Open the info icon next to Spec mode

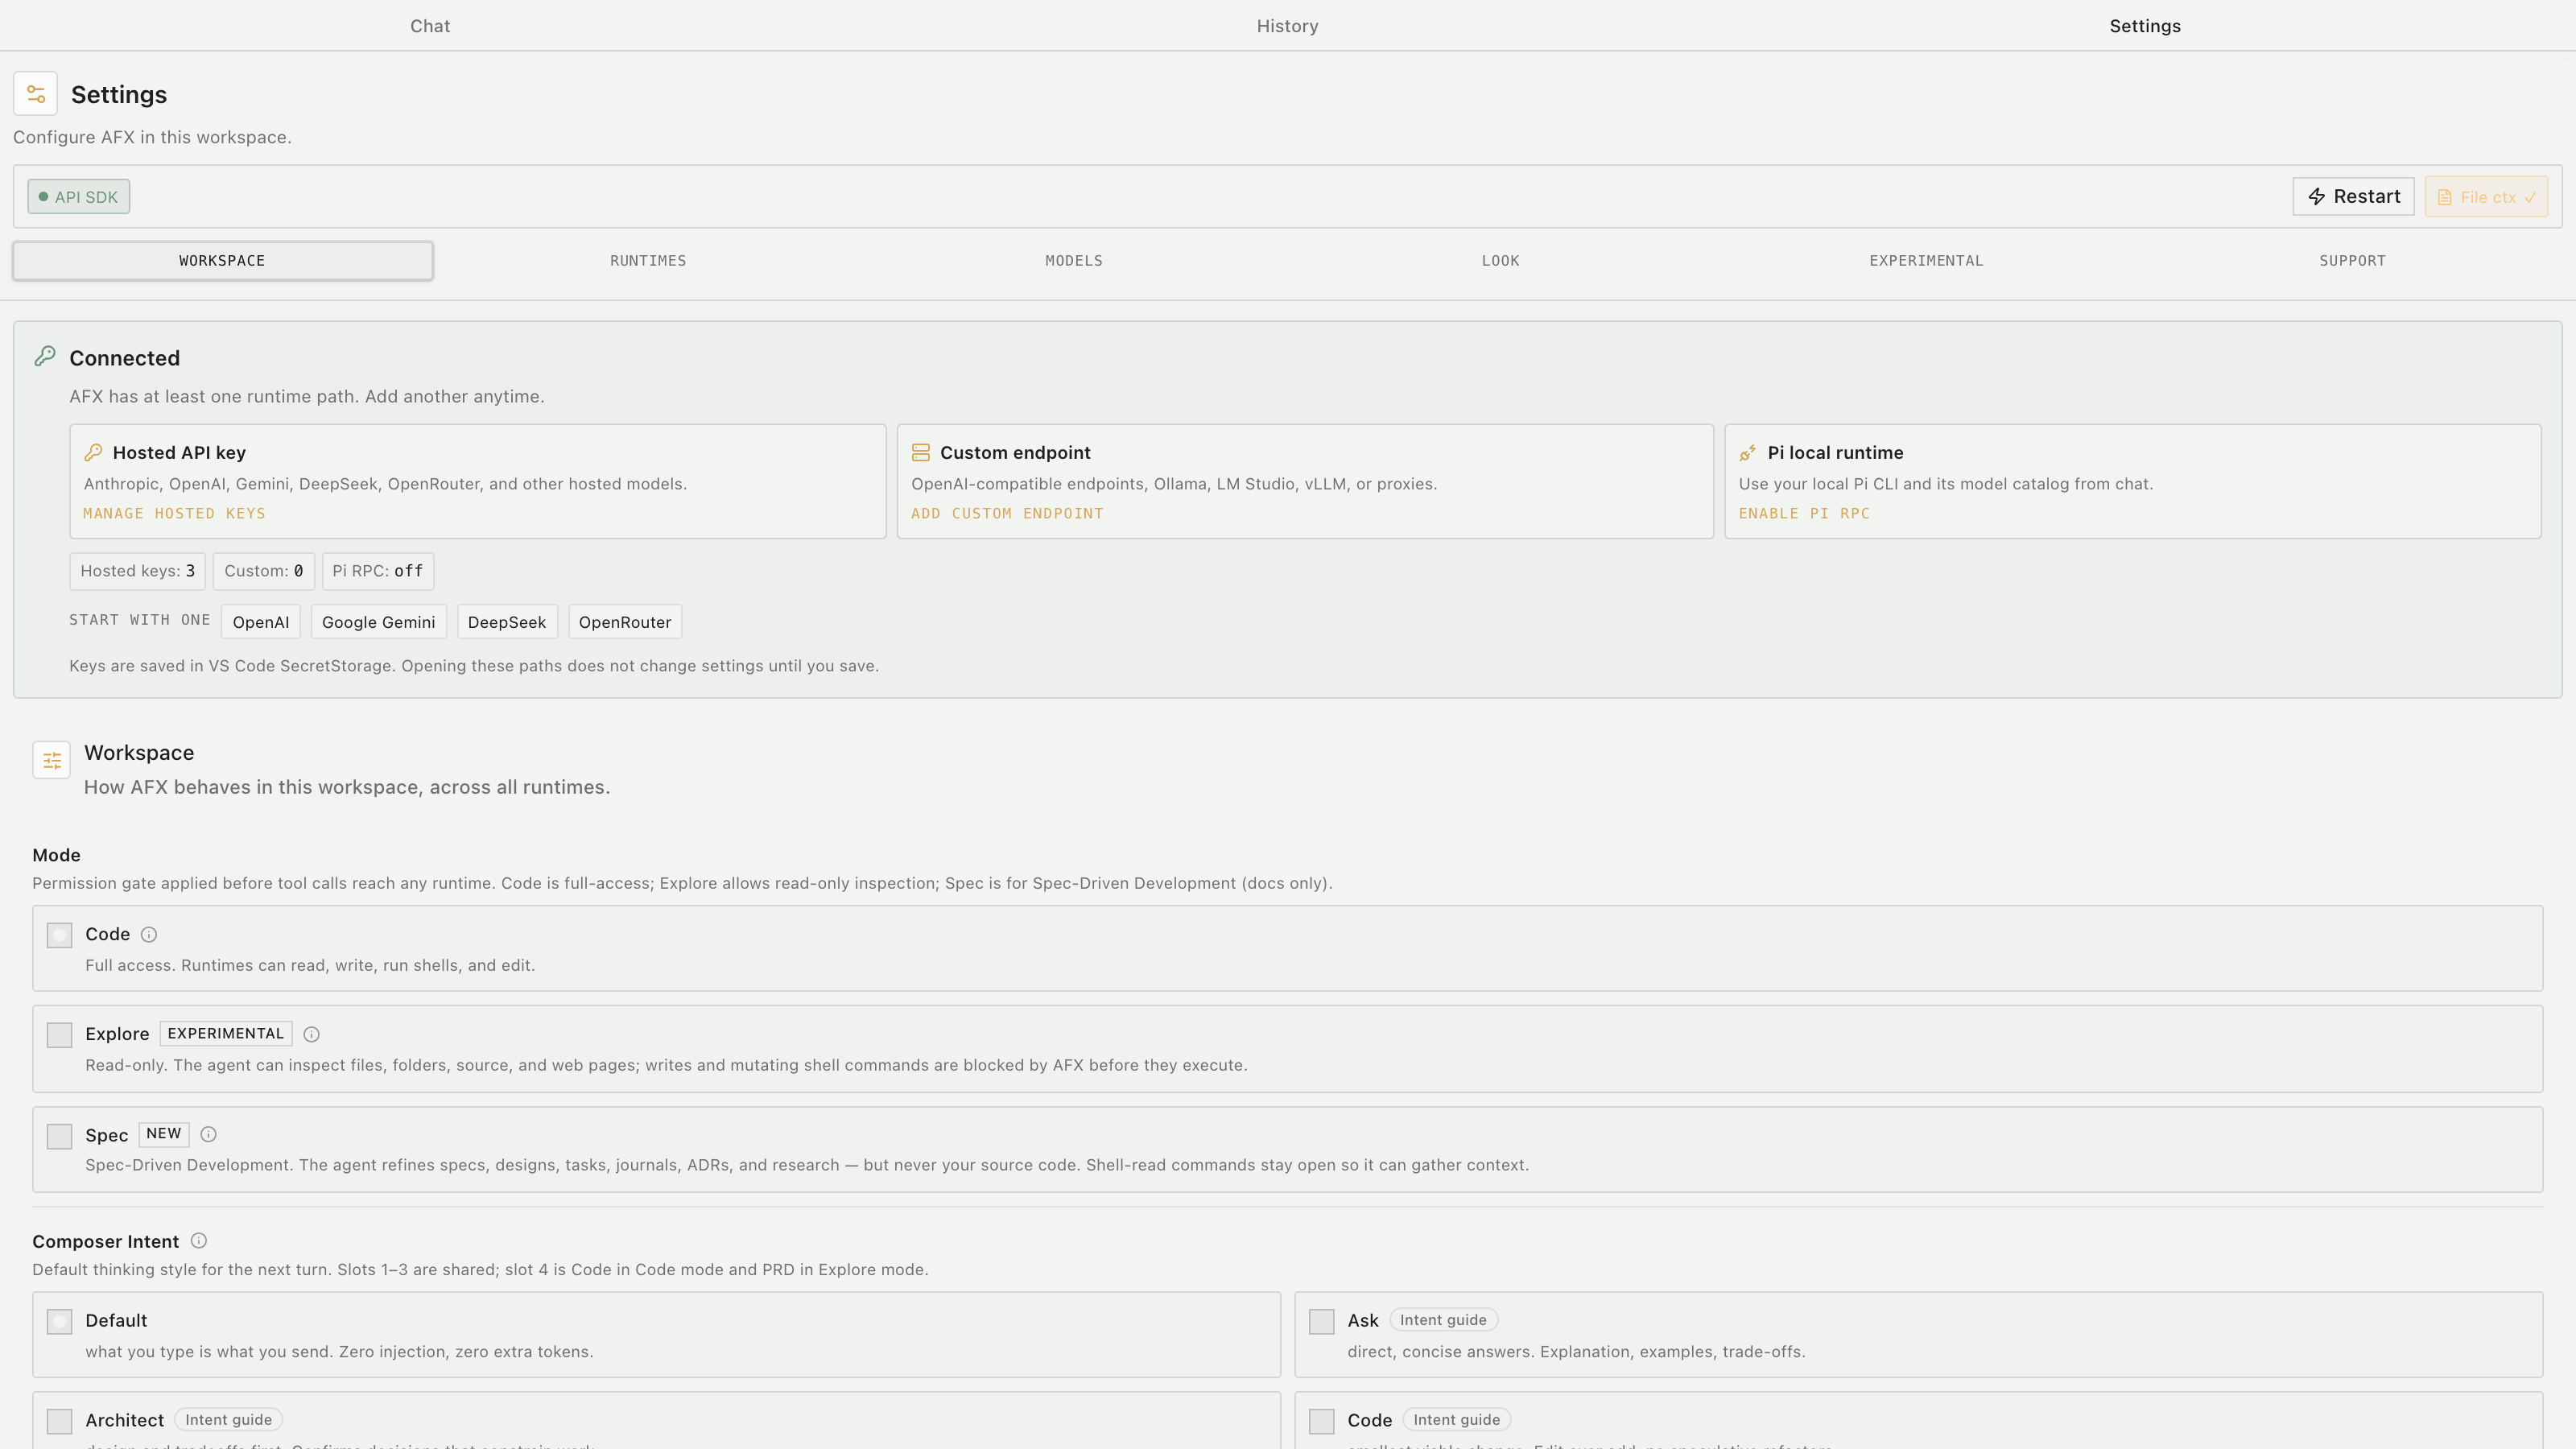[209, 1135]
